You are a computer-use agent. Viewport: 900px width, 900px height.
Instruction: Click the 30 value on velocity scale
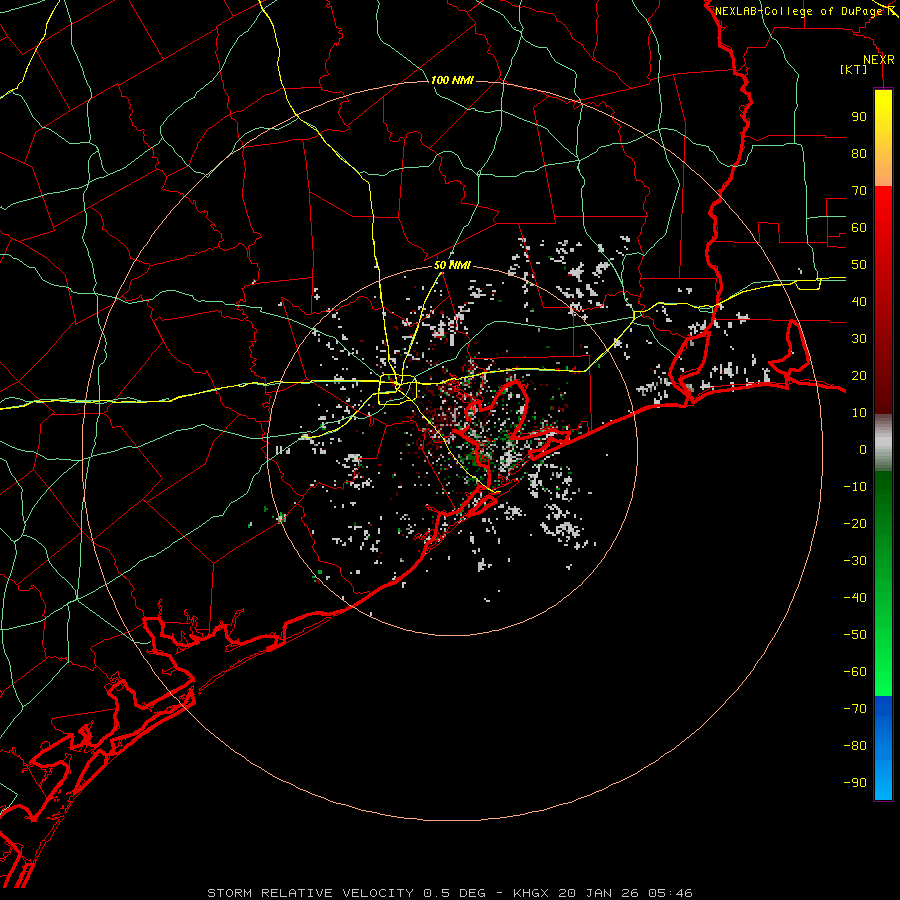(x=859, y=339)
